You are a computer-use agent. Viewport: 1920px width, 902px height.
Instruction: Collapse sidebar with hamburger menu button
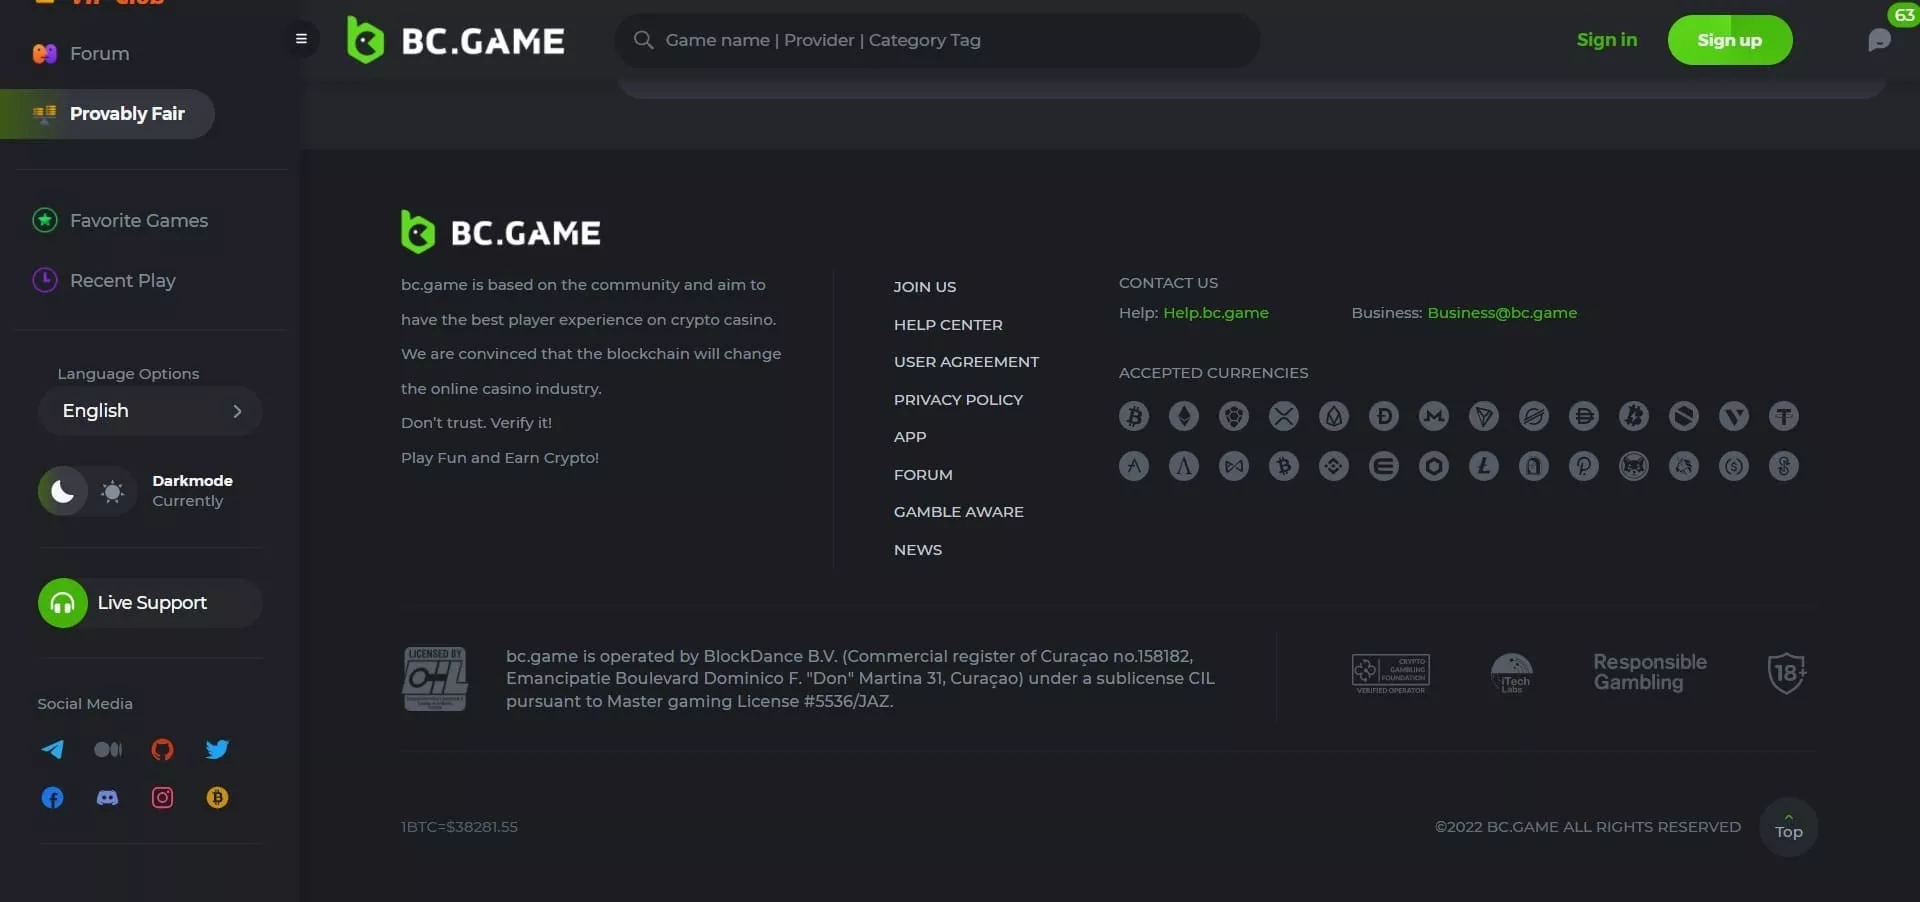tap(301, 39)
